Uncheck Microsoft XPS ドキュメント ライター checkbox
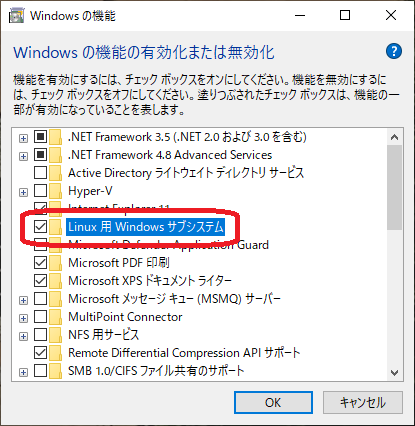Screen dimensions: 415x426 pyautogui.click(x=40, y=281)
